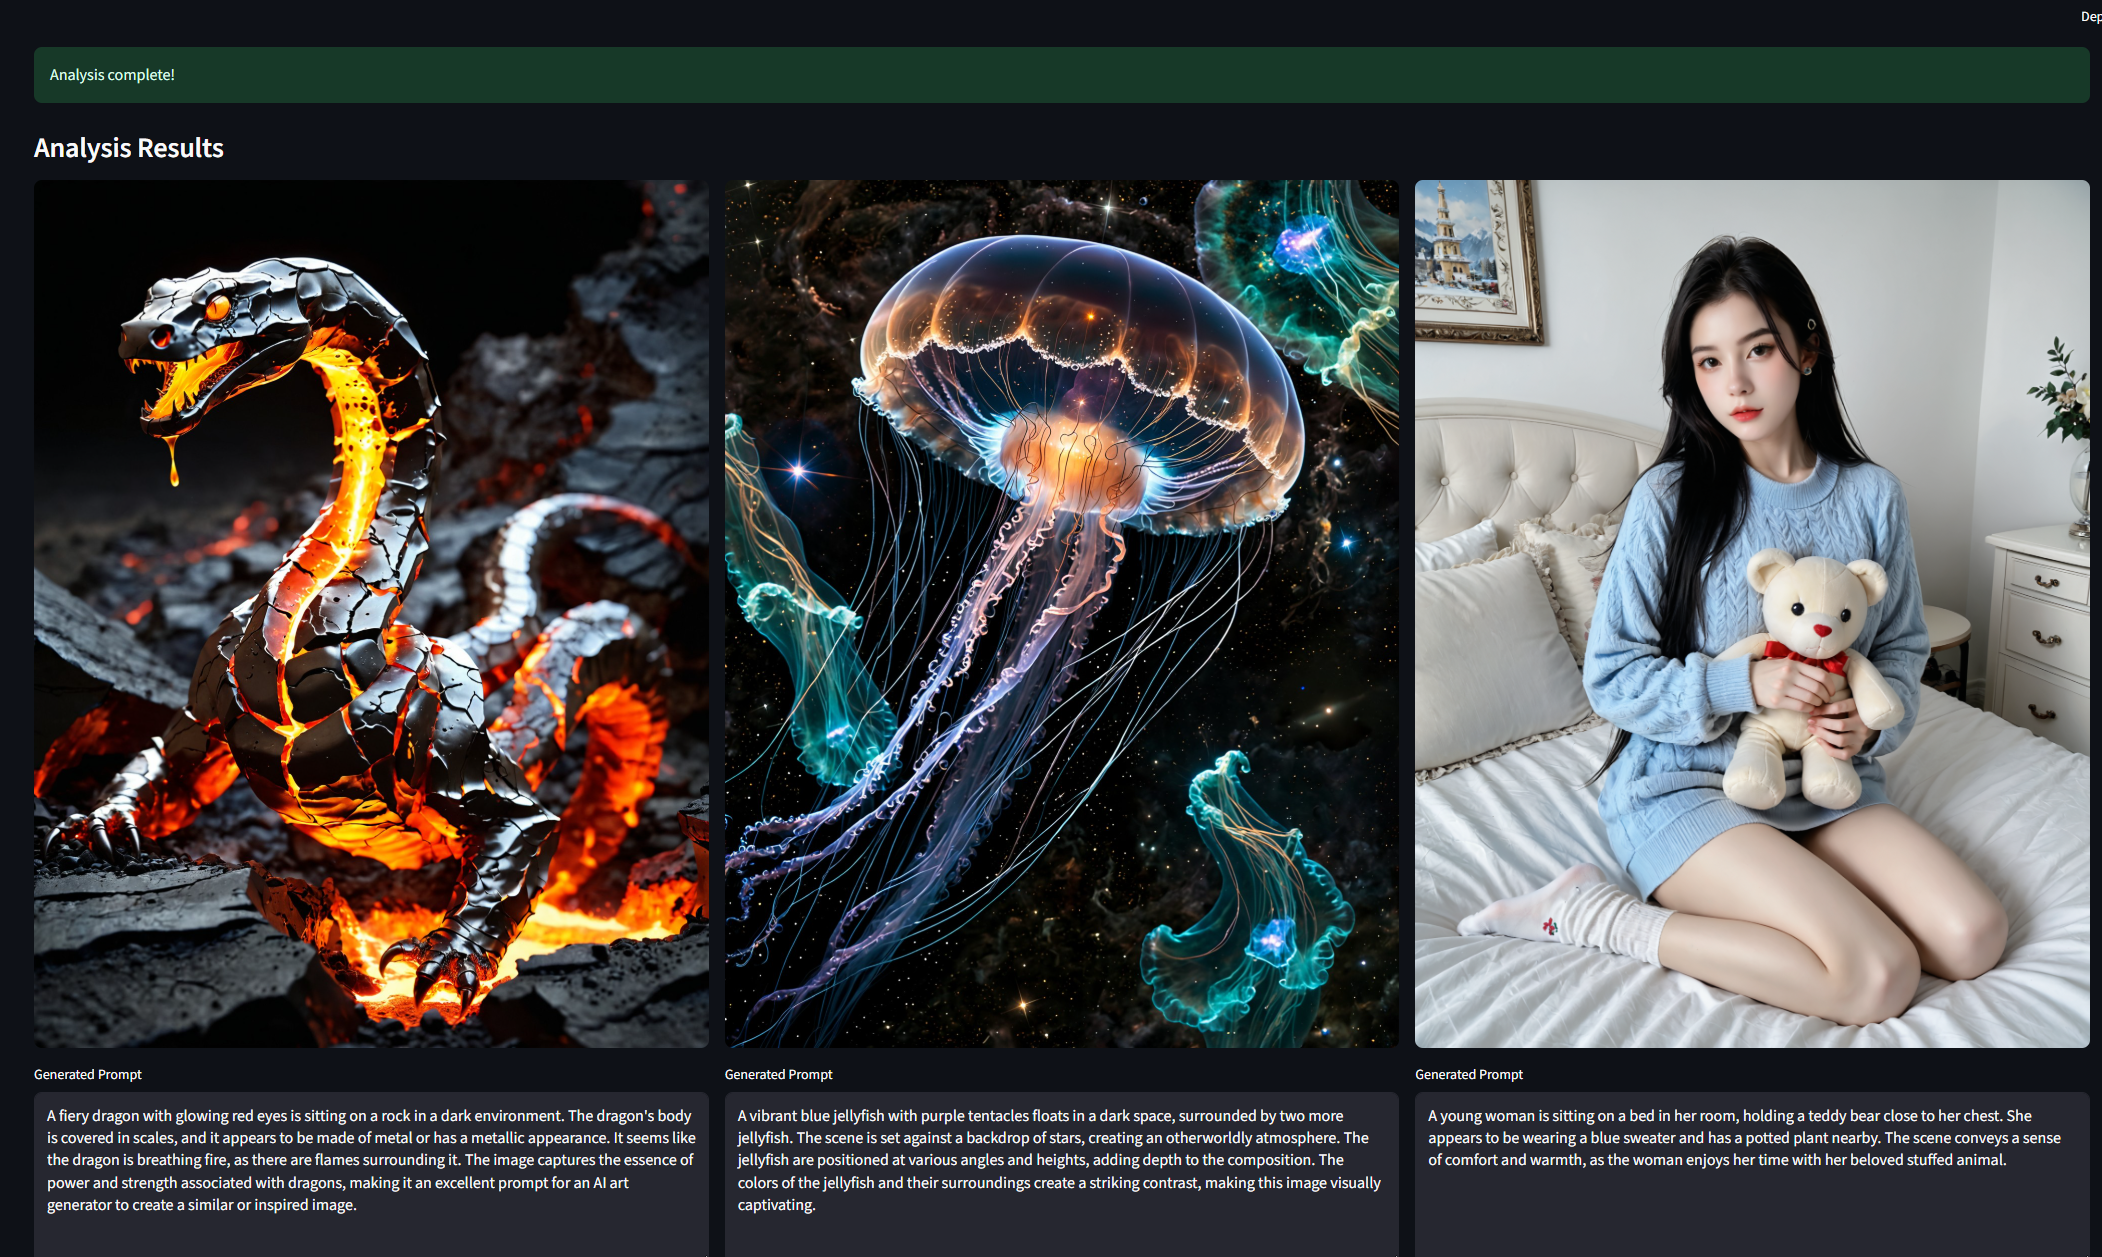2102x1257 pixels.
Task: Click the words 'A fiery dragon' in the prompt
Action: [x=92, y=1116]
